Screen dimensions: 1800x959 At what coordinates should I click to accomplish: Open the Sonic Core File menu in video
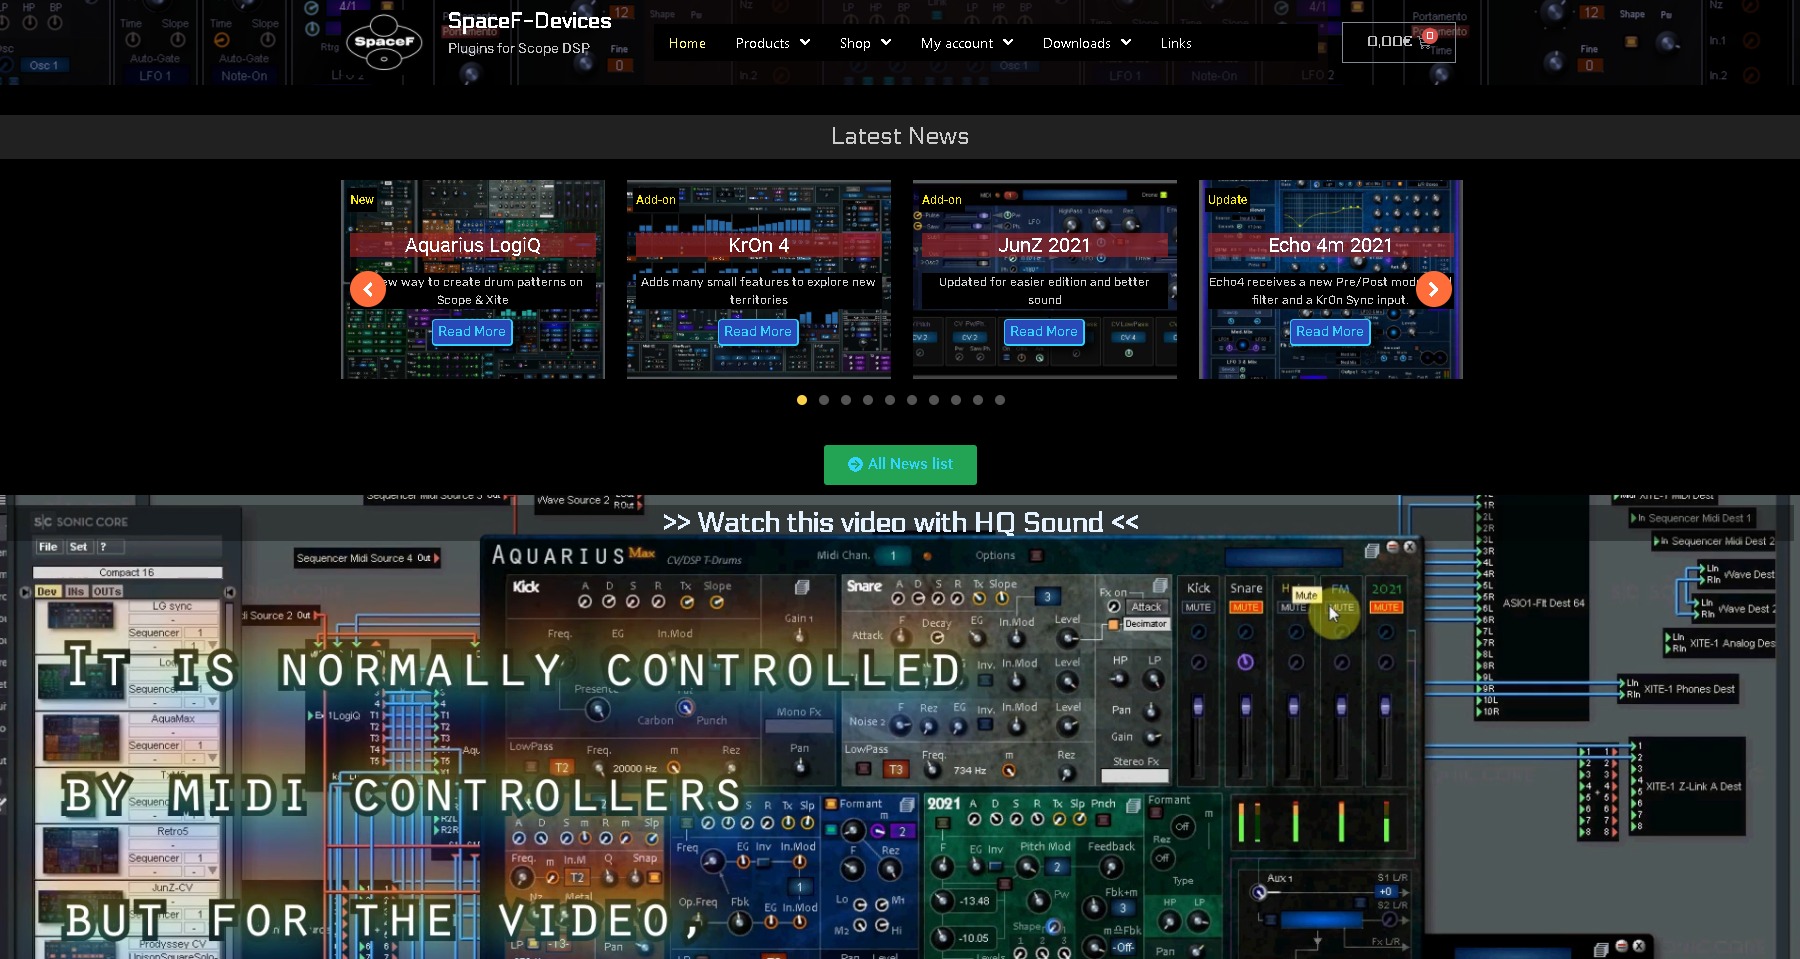click(48, 547)
